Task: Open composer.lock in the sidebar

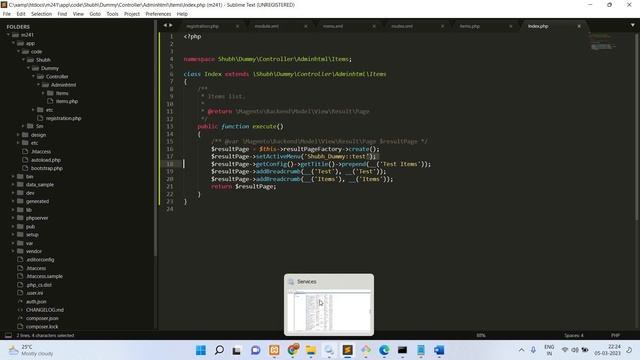Action: pyautogui.click(x=42, y=326)
